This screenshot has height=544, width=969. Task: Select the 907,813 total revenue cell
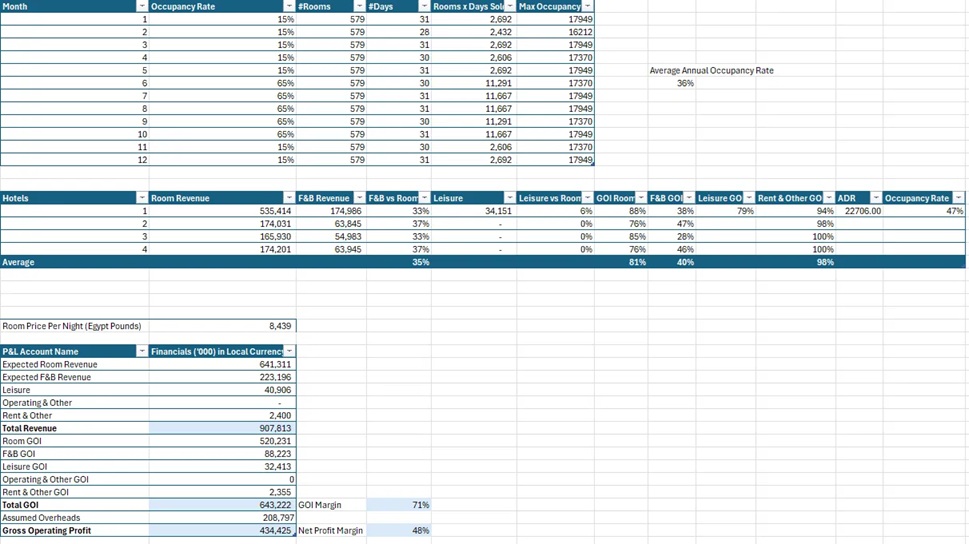coord(222,428)
